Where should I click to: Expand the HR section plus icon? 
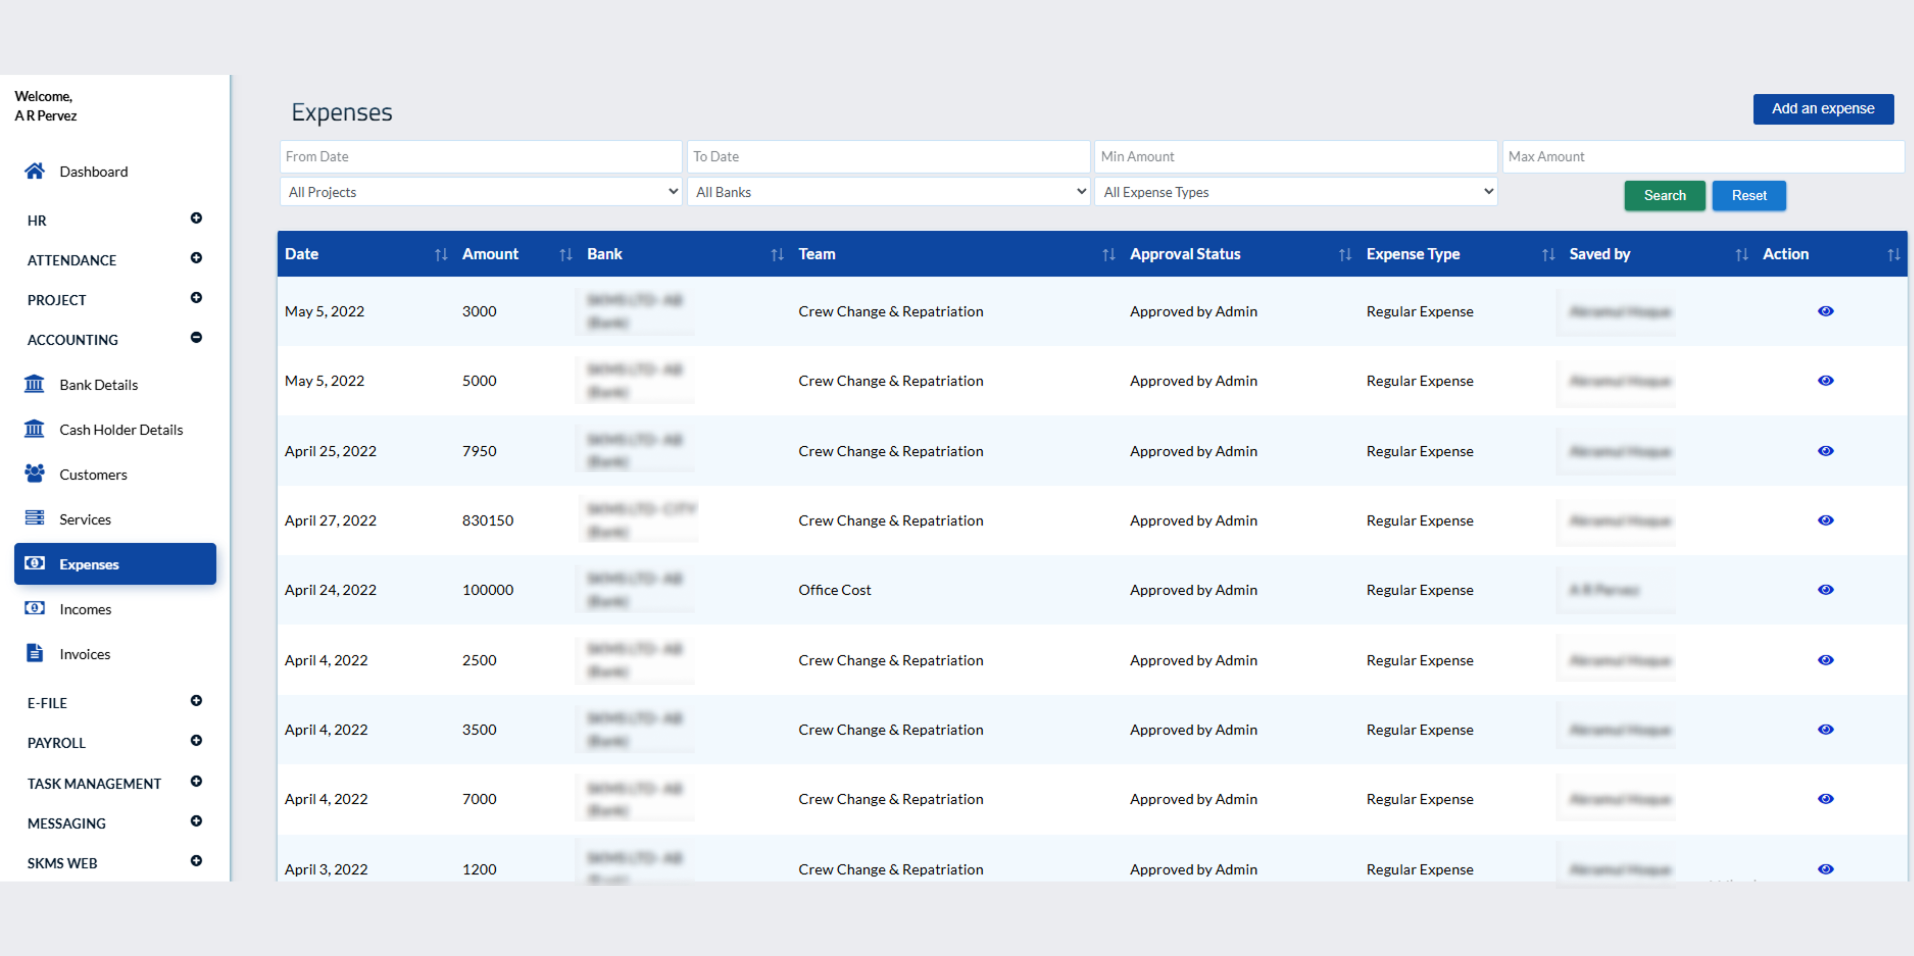coord(196,218)
